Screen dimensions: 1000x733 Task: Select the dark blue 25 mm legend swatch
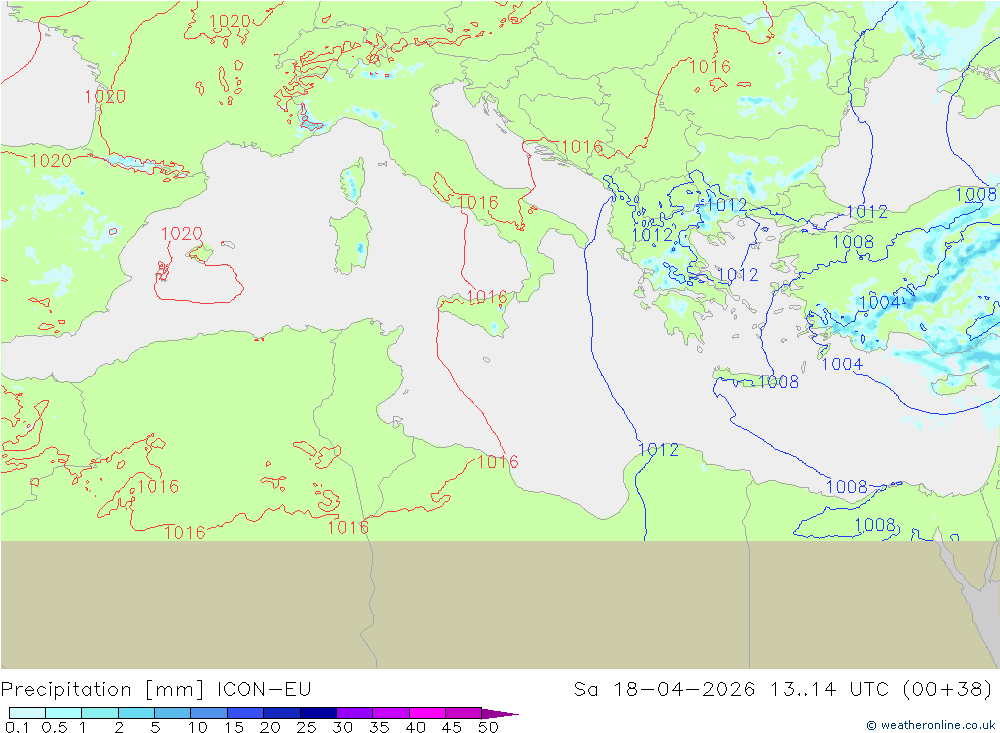(318, 713)
